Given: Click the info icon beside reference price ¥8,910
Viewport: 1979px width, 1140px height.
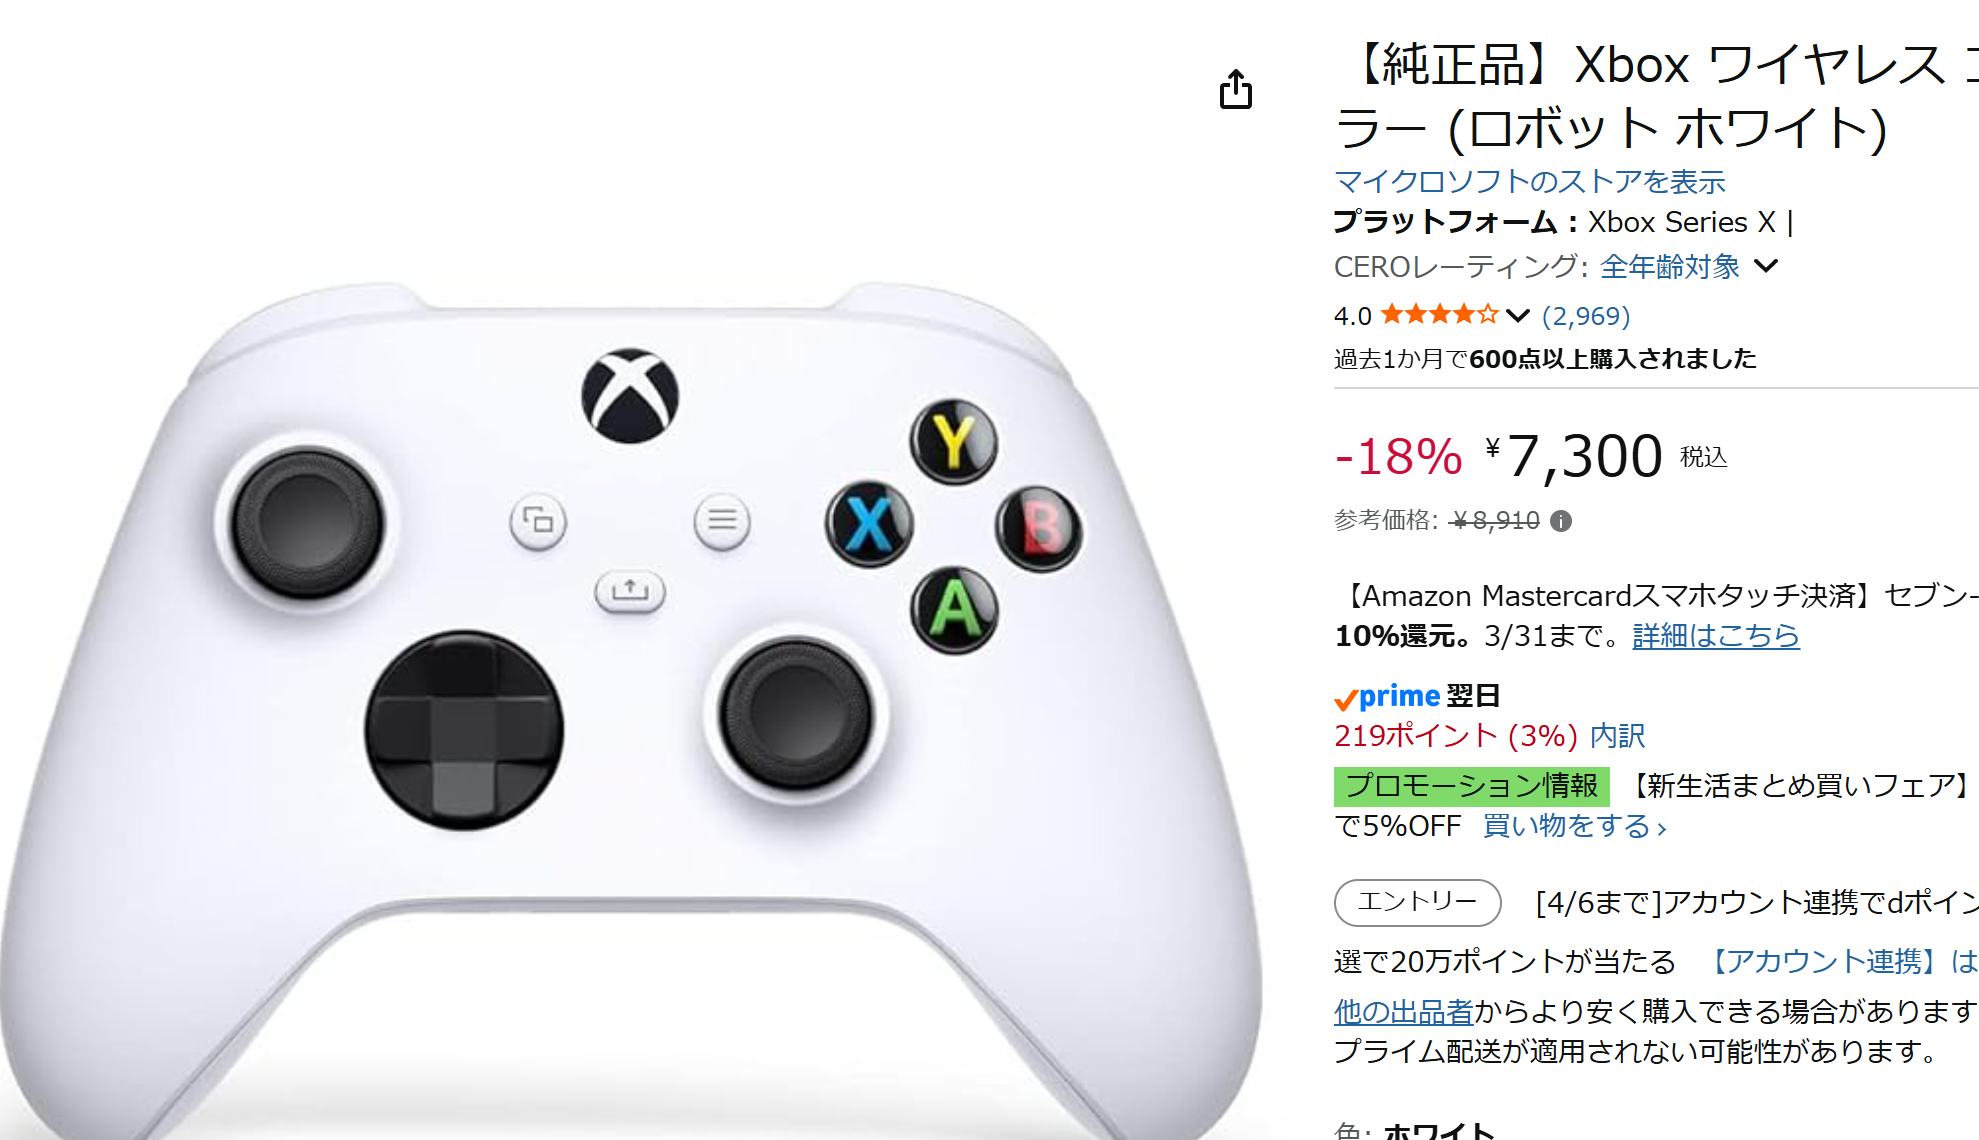Looking at the screenshot, I should pos(1560,521).
